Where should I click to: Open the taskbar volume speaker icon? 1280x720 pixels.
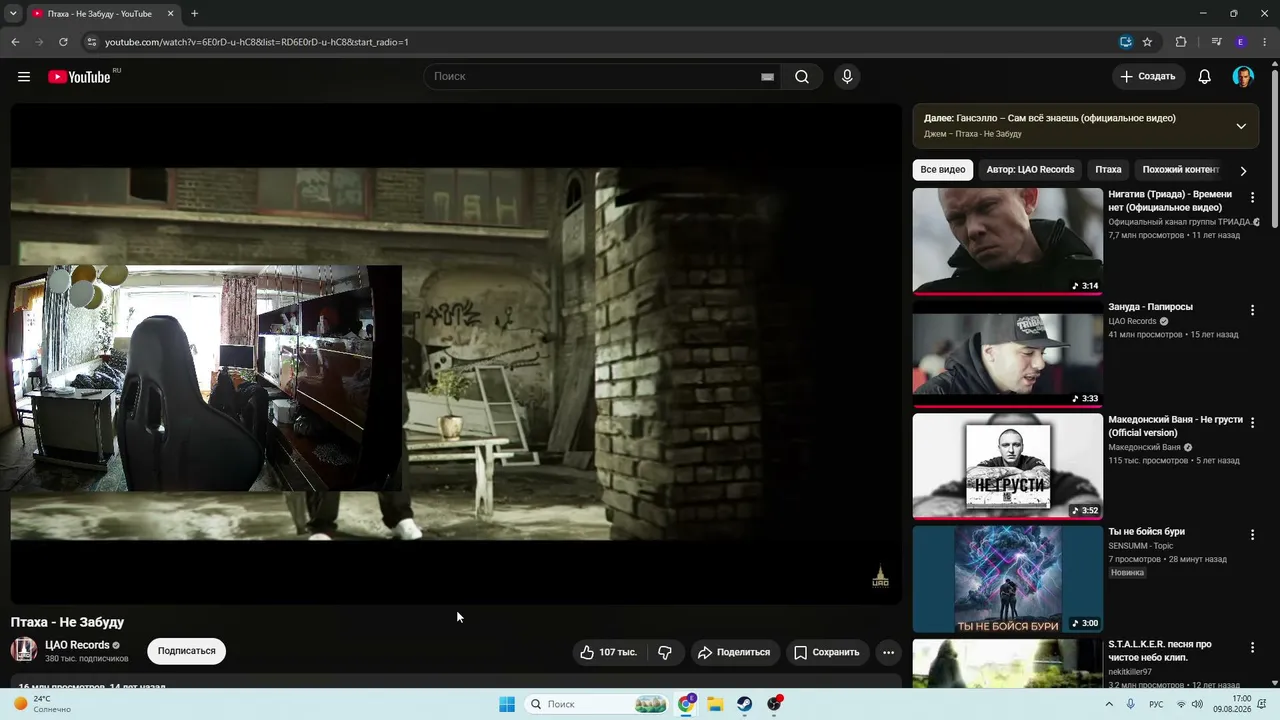(1197, 704)
